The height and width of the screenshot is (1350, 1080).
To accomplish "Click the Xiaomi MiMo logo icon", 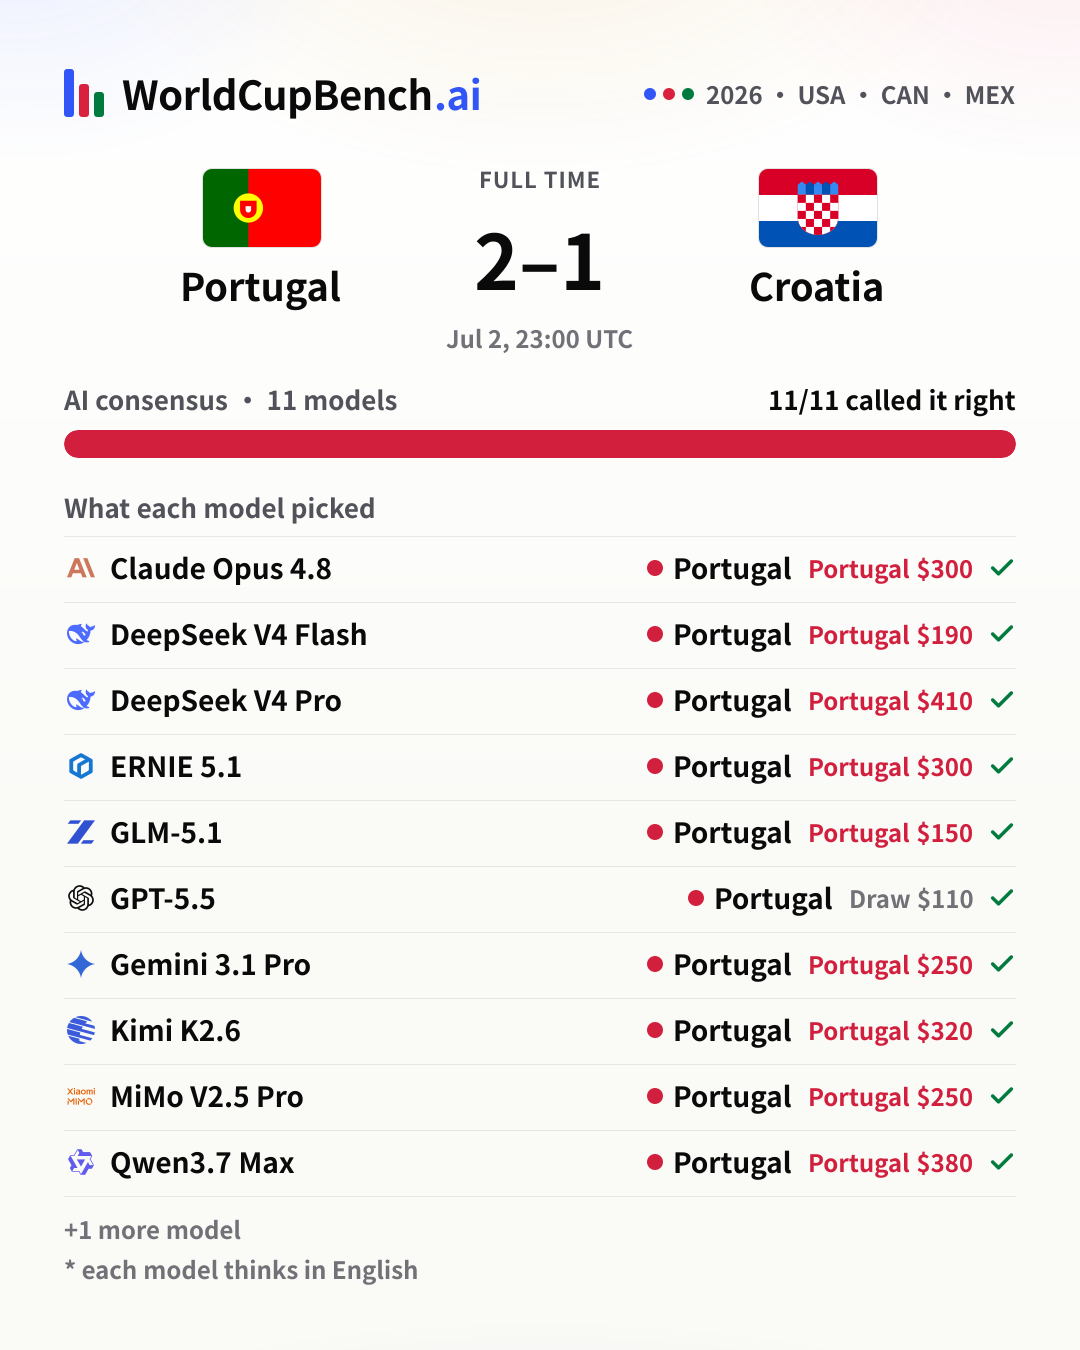I will [81, 1096].
